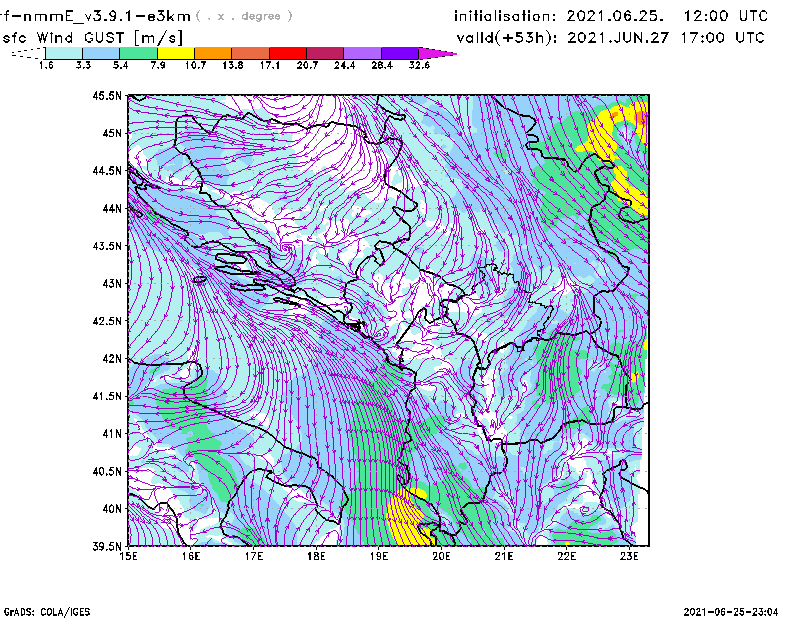Click the GrADS: COLA/IGES credit text

click(x=38, y=610)
